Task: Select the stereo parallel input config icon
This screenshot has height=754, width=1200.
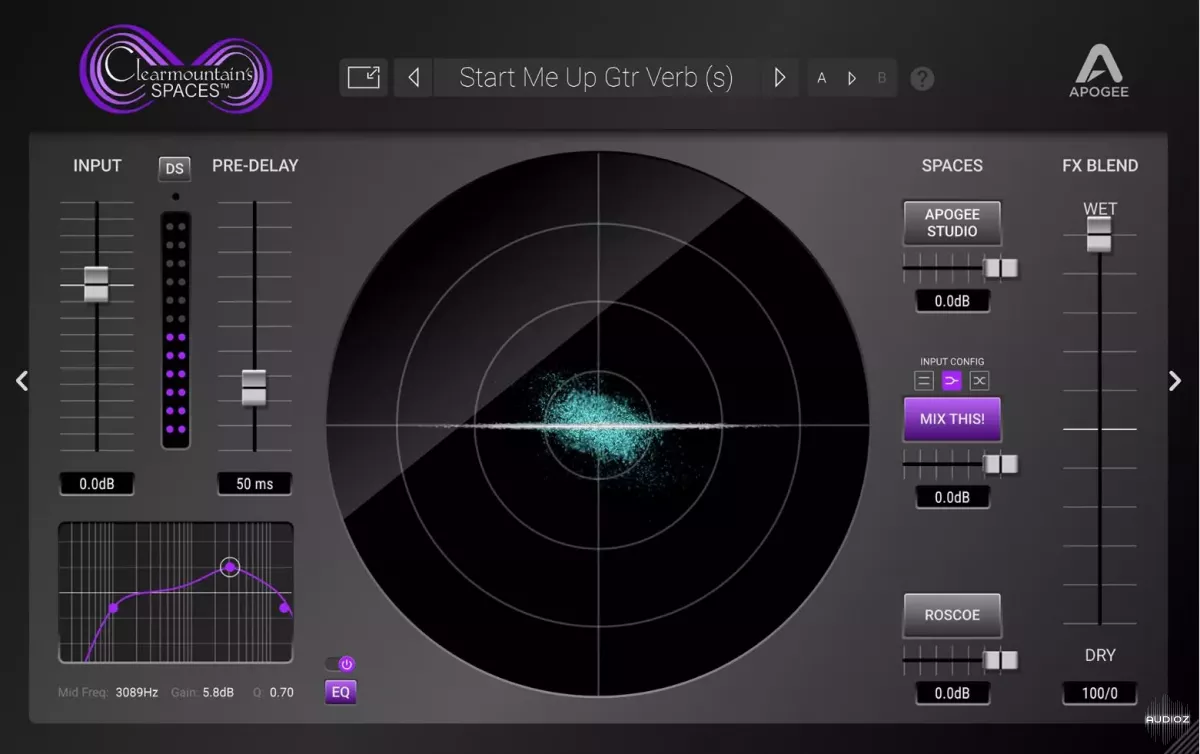Action: click(x=924, y=381)
